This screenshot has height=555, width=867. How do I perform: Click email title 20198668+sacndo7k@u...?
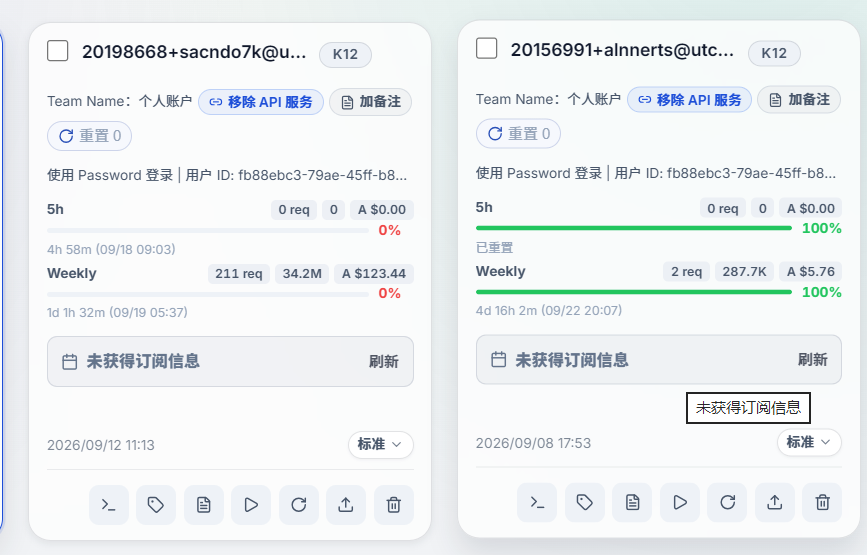coord(194,52)
